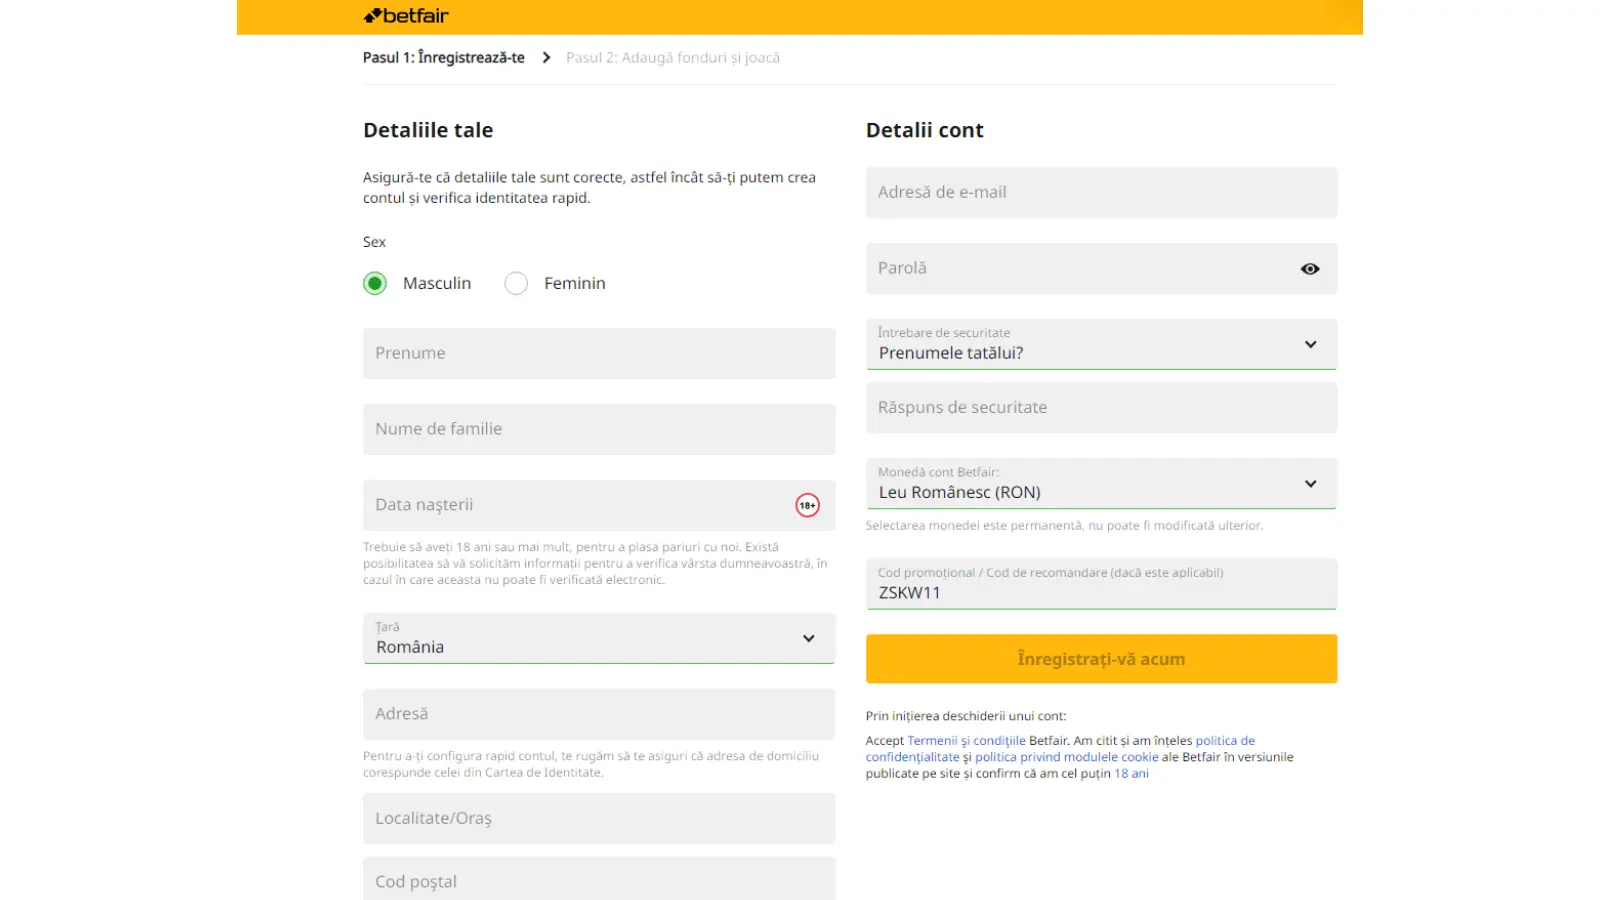
Task: Focus the Adresă de e-mail field
Action: click(1101, 192)
